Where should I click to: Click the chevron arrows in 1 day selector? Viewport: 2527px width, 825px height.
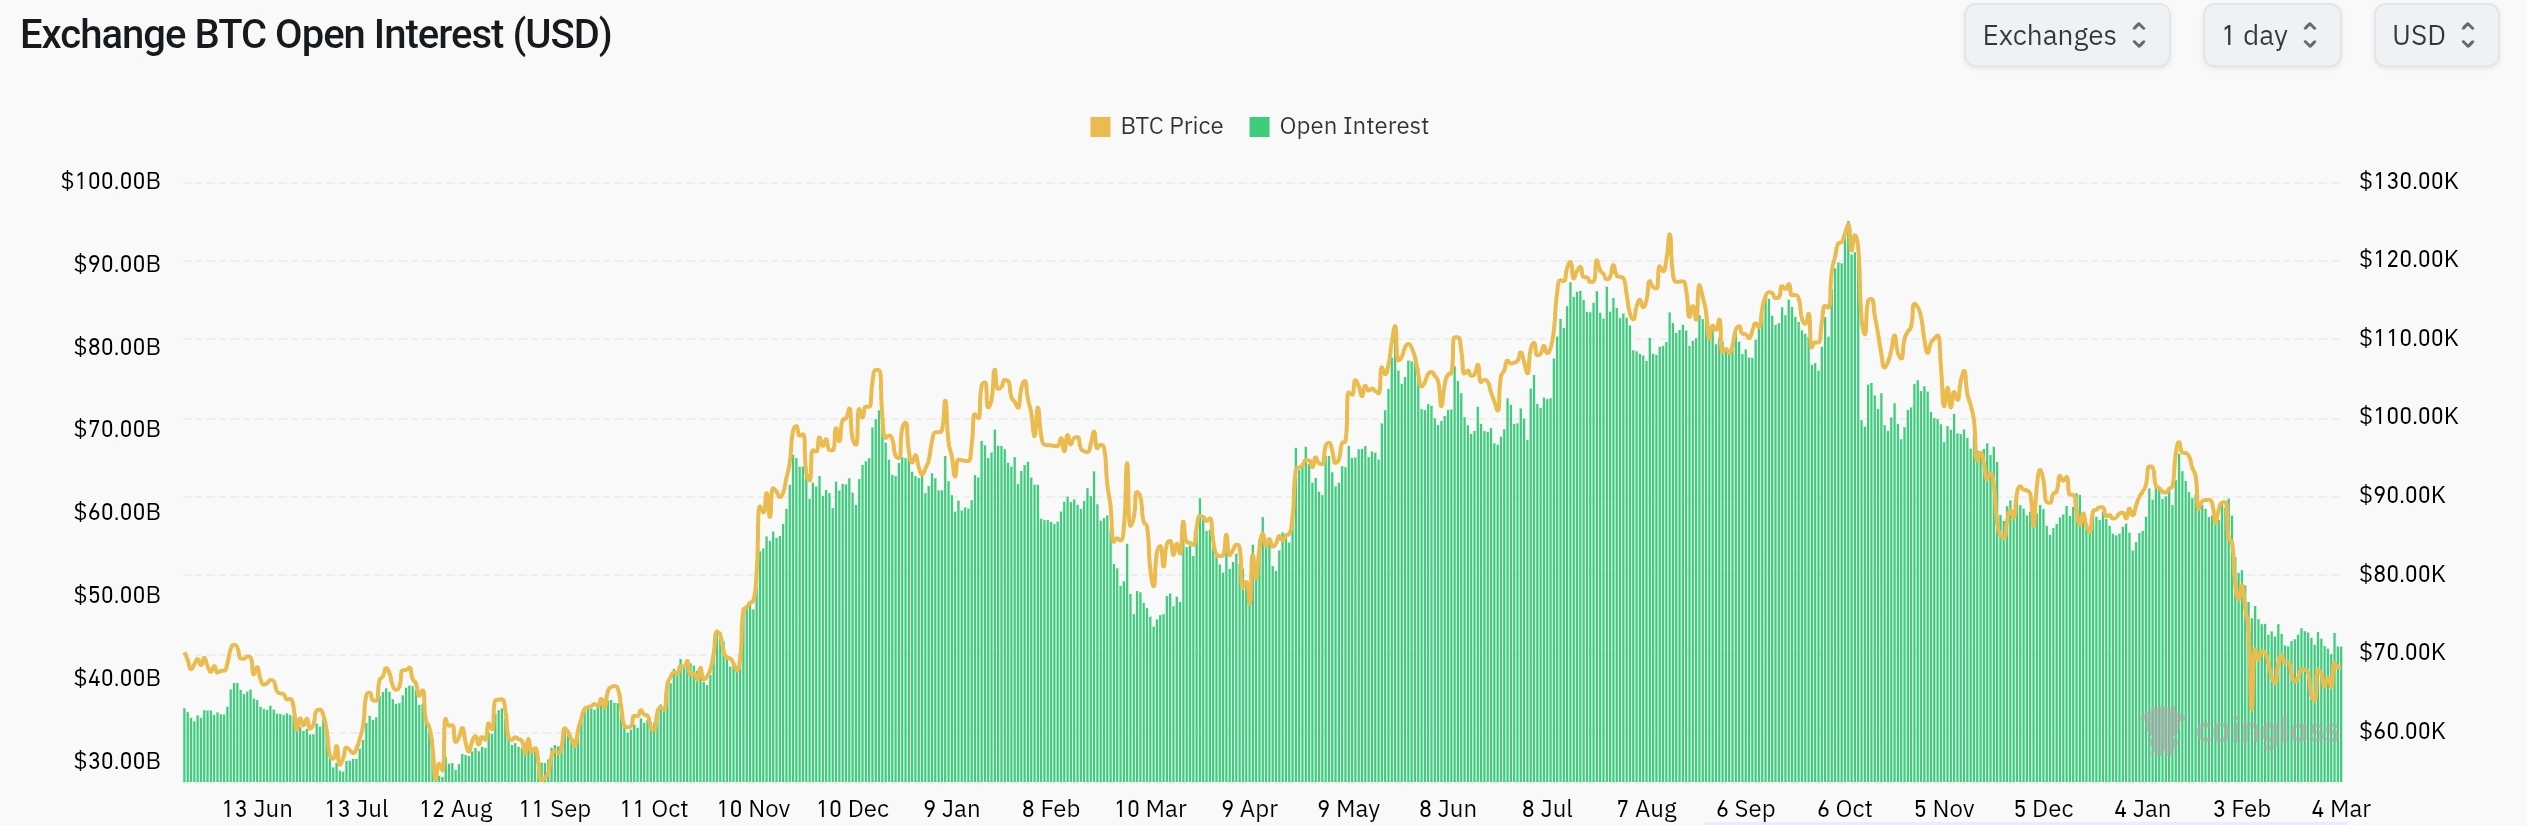(x=2310, y=36)
